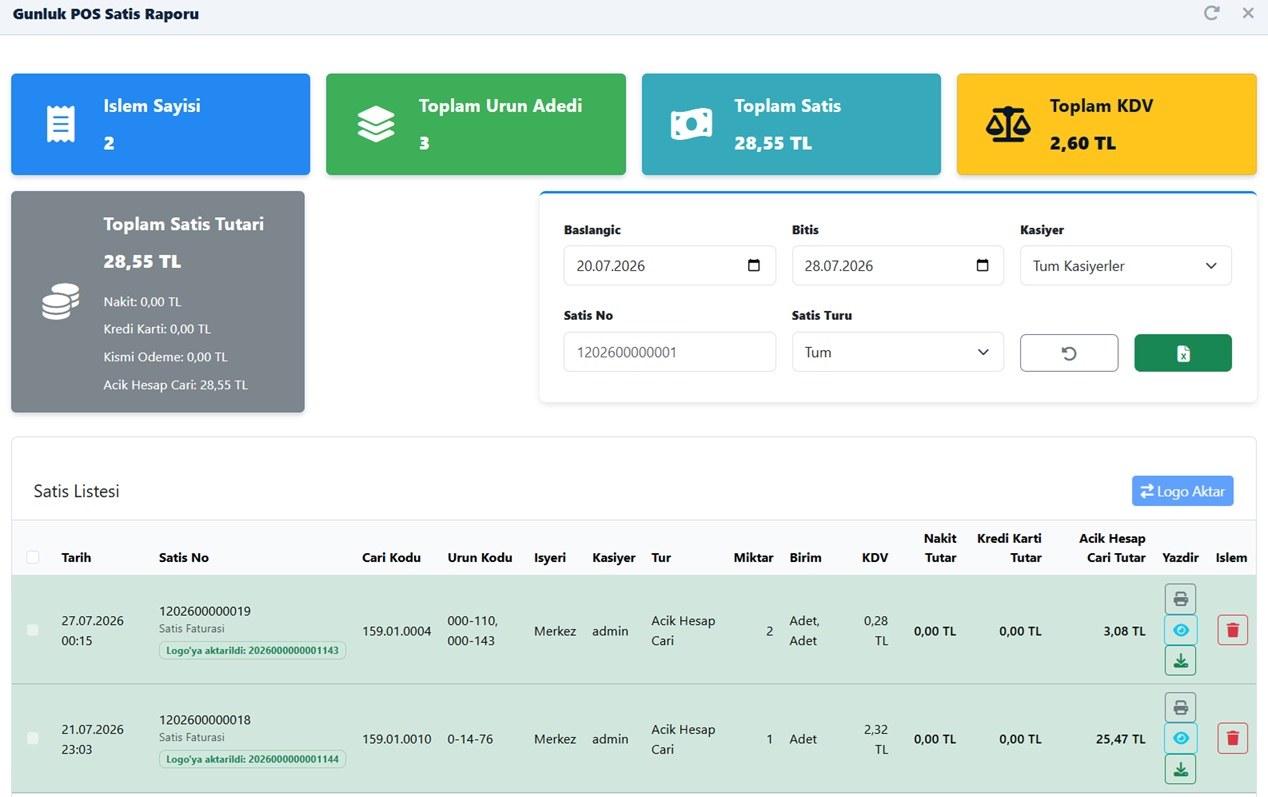Export report with green Excel button

(1183, 353)
